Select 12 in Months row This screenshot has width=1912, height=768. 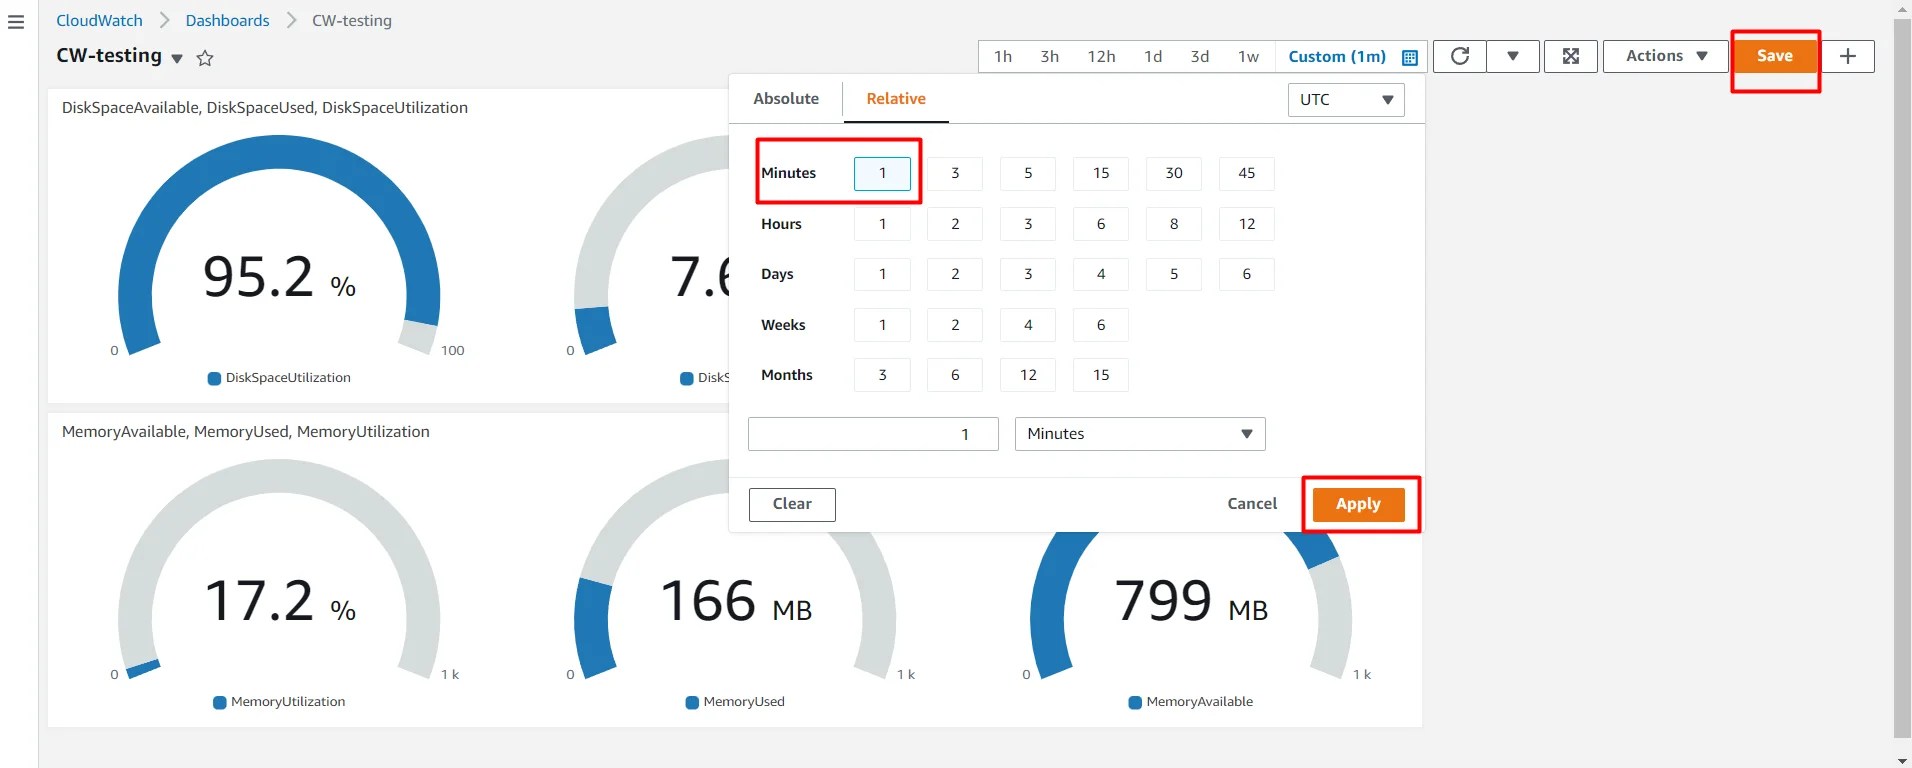point(1028,375)
